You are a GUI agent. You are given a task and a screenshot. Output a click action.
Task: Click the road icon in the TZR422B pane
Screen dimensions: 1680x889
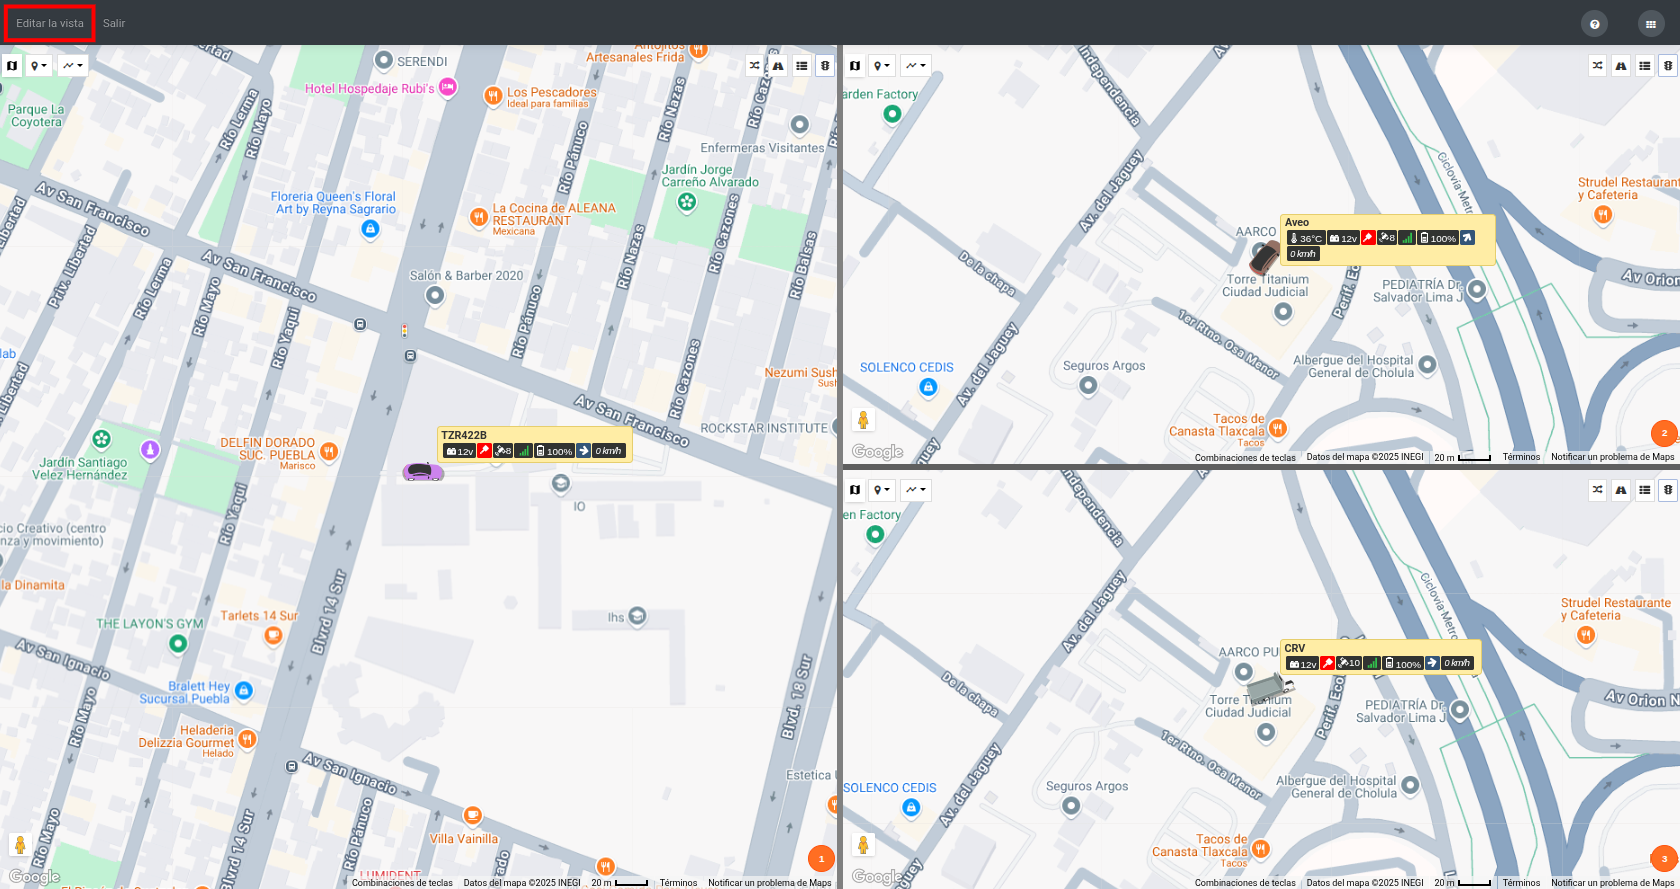778,66
